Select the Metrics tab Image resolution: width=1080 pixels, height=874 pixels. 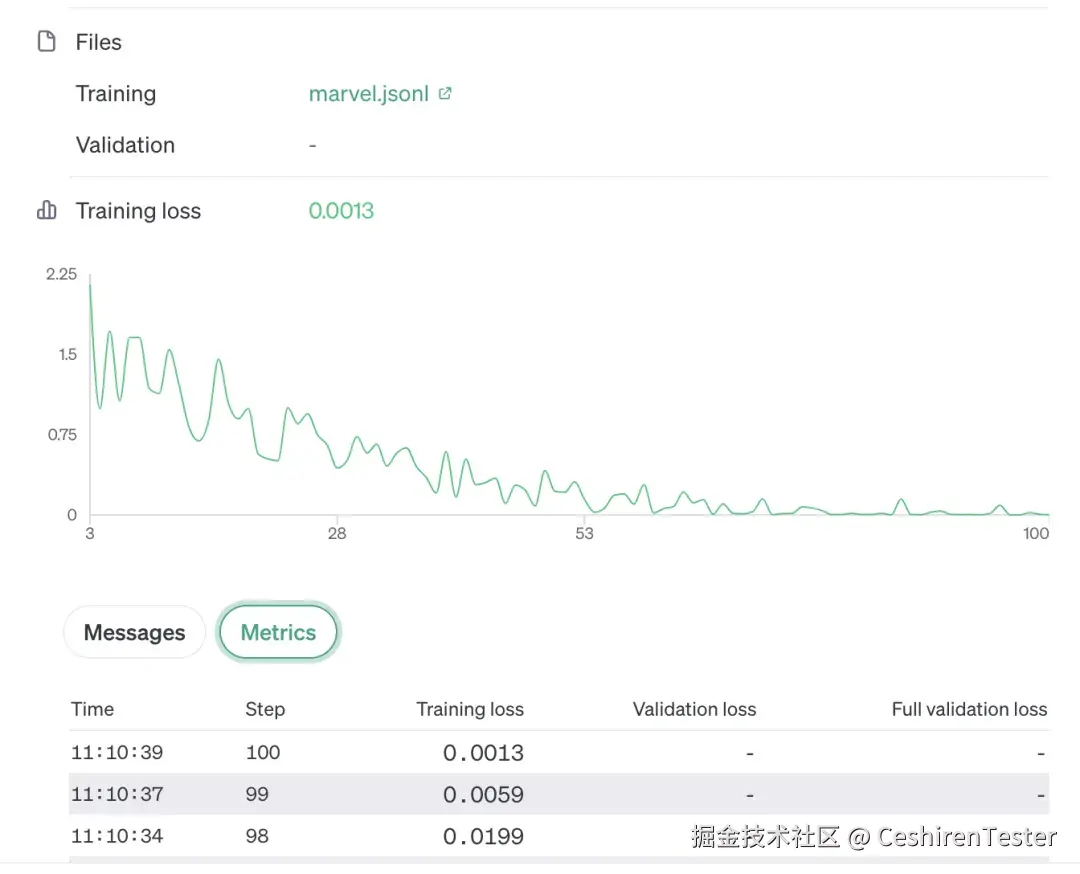(278, 633)
